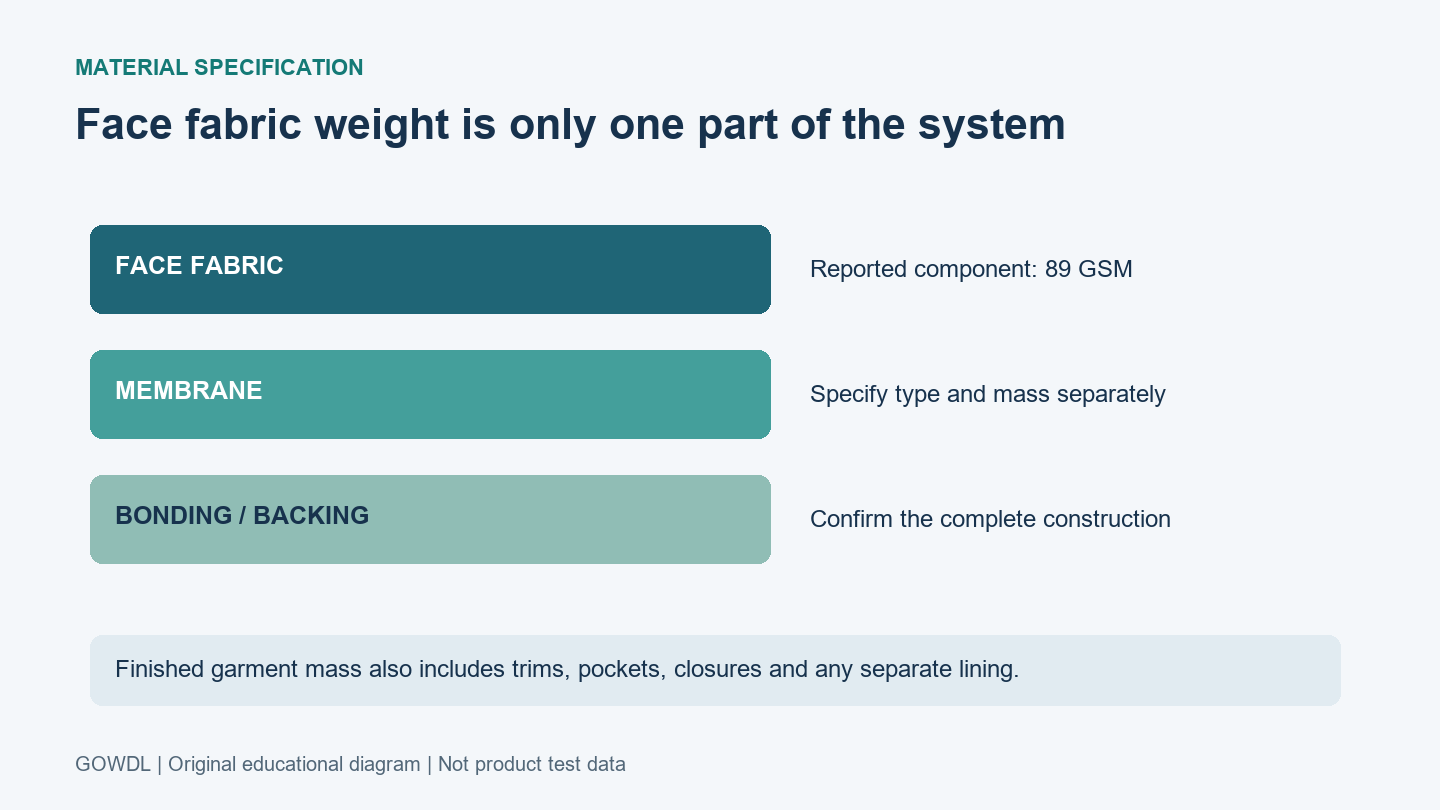
Task: Click the '89 GSM' value
Action: pos(1089,269)
